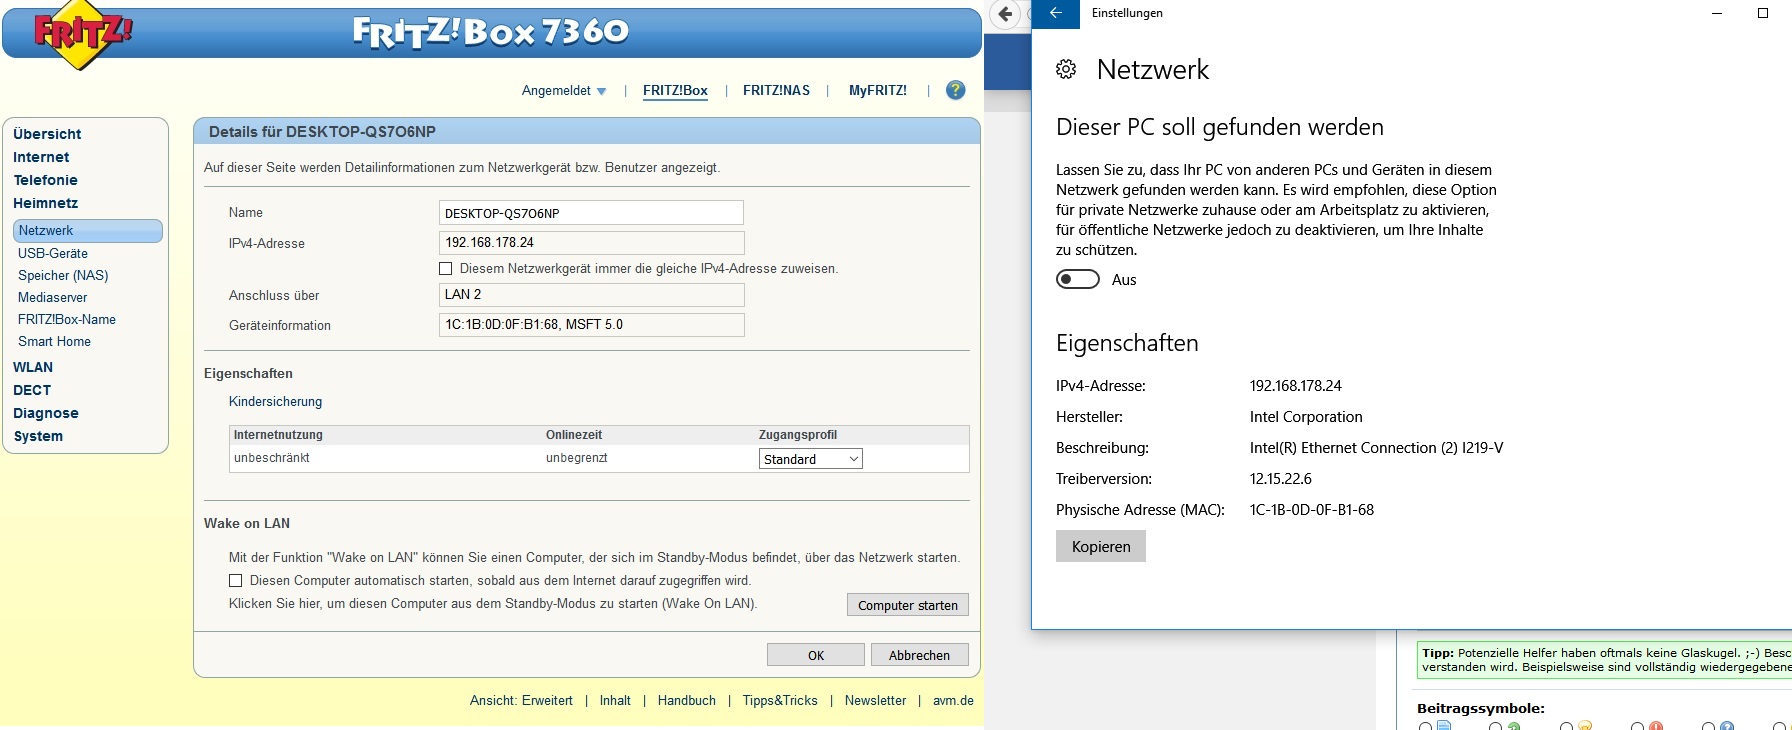This screenshot has height=730, width=1792.
Task: Open the Tipps&Tricks footer link
Action: (780, 701)
